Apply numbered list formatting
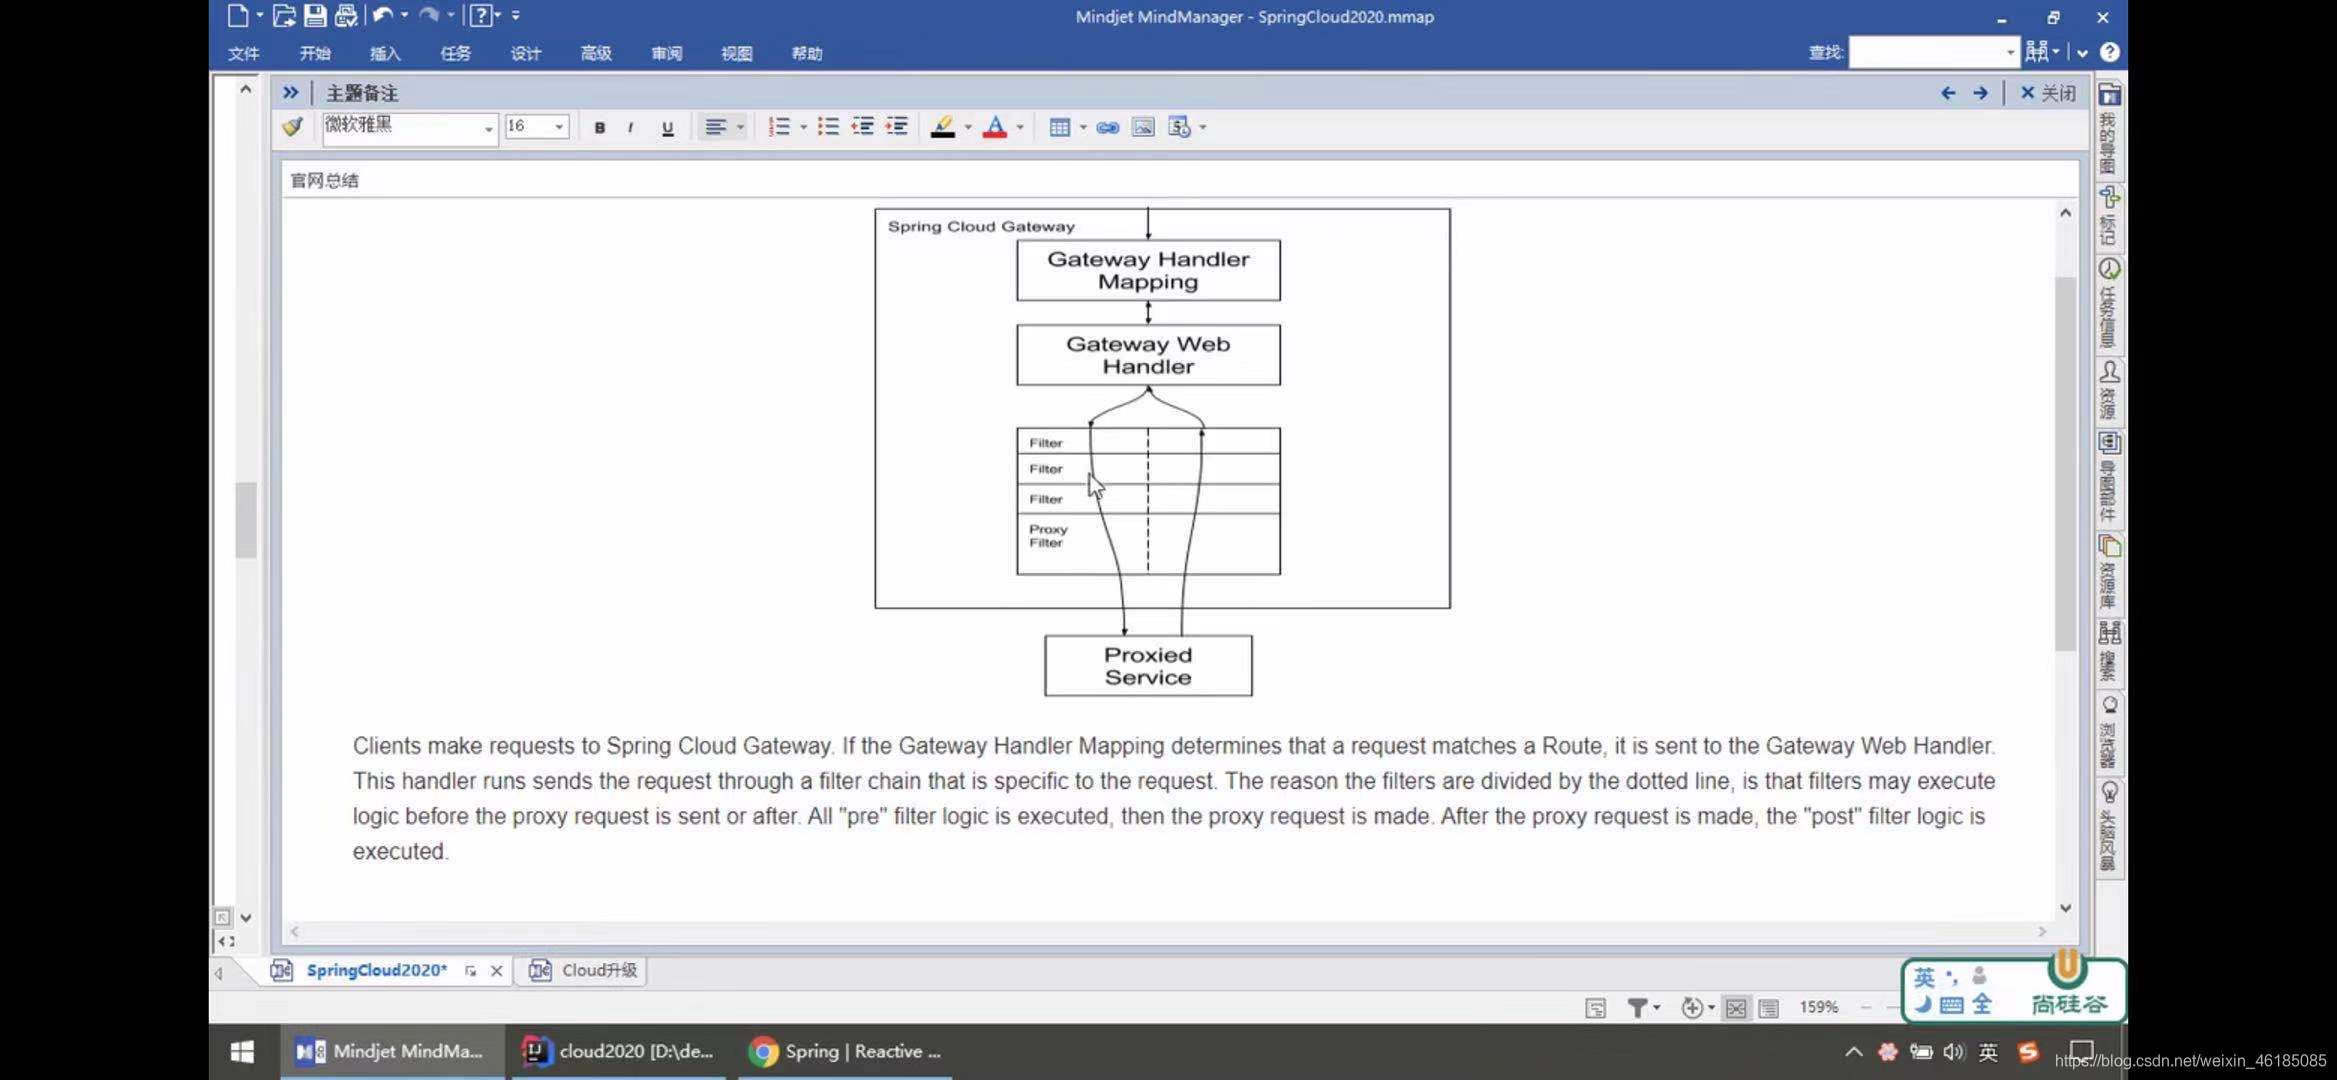Screen dimensions: 2337x1080 [x=779, y=127]
